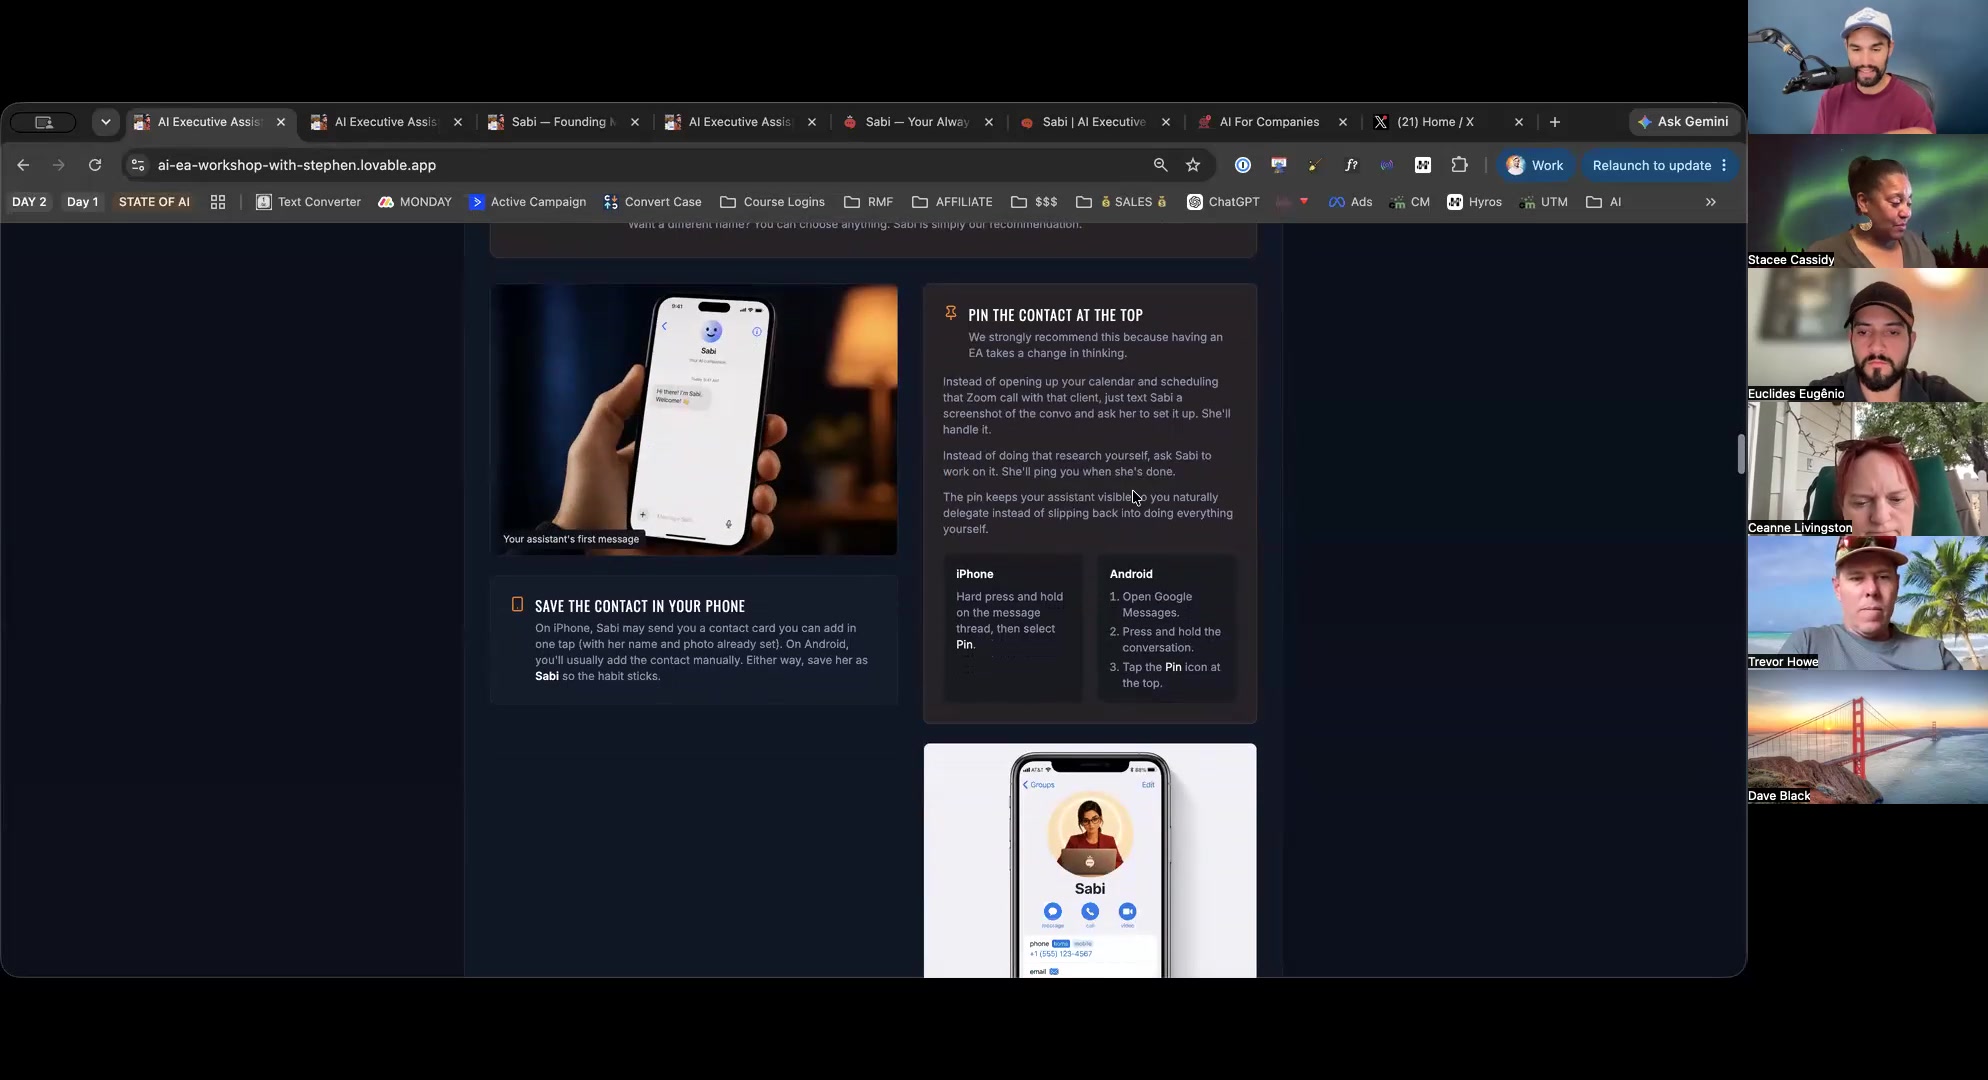The image size is (1988, 1080).
Task: Click 'Tap the Pin icon at the top' step
Action: click(x=1171, y=675)
